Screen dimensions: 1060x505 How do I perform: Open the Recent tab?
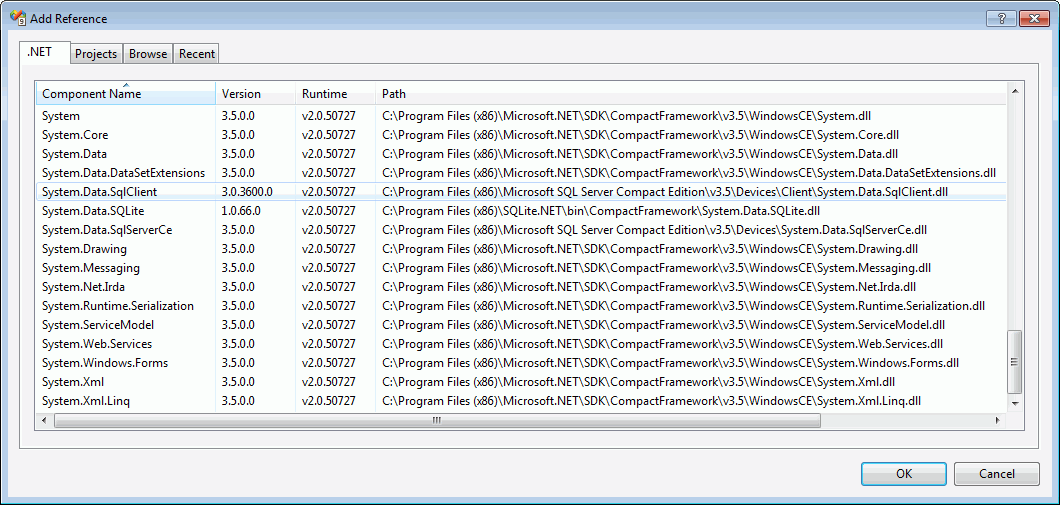(x=197, y=54)
